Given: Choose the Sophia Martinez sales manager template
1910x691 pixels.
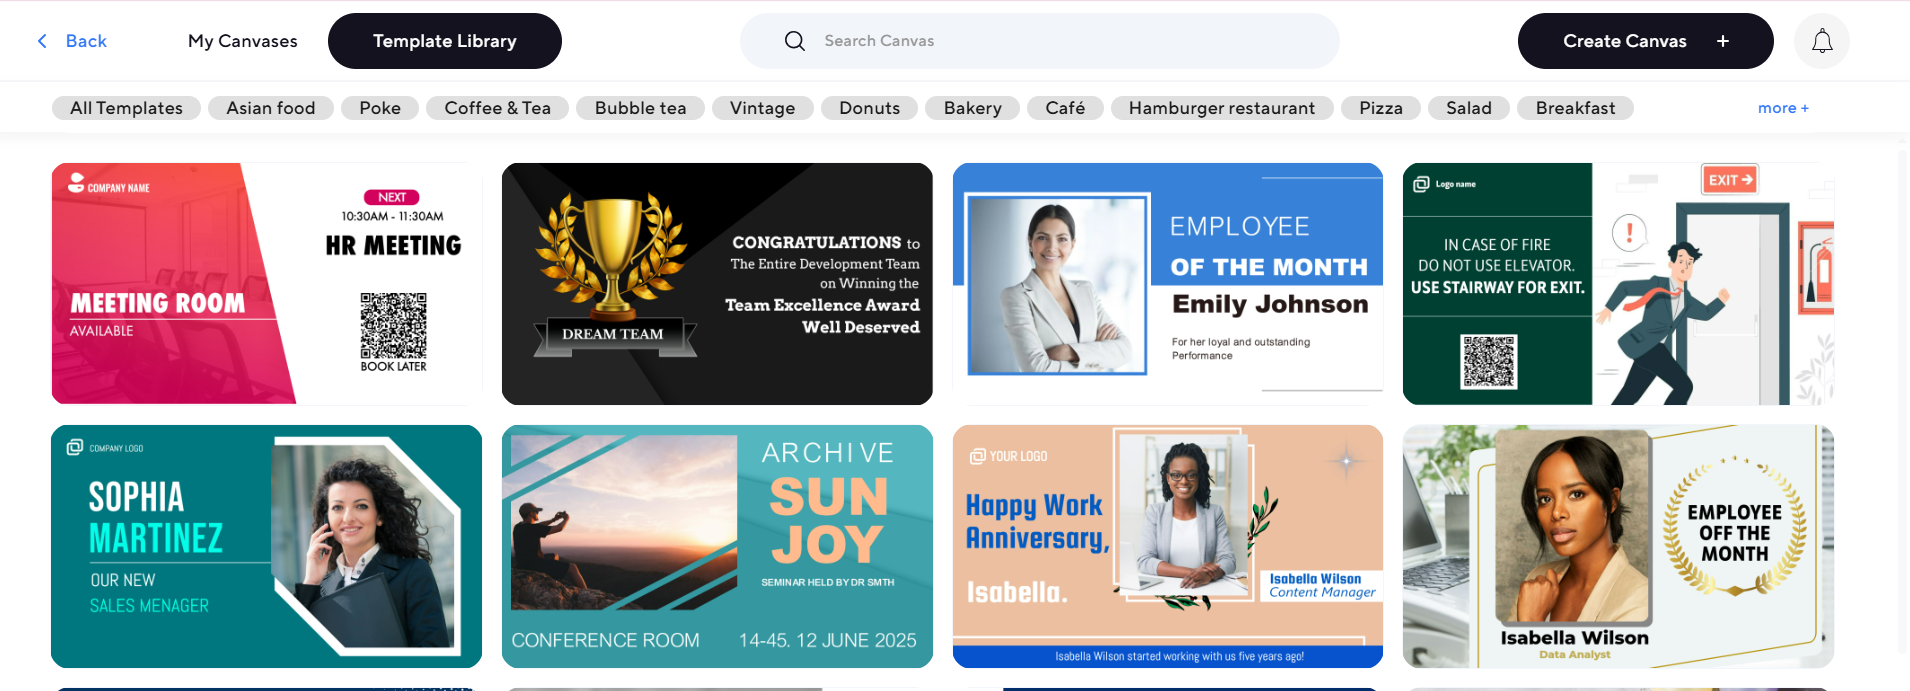Looking at the screenshot, I should pos(266,546).
